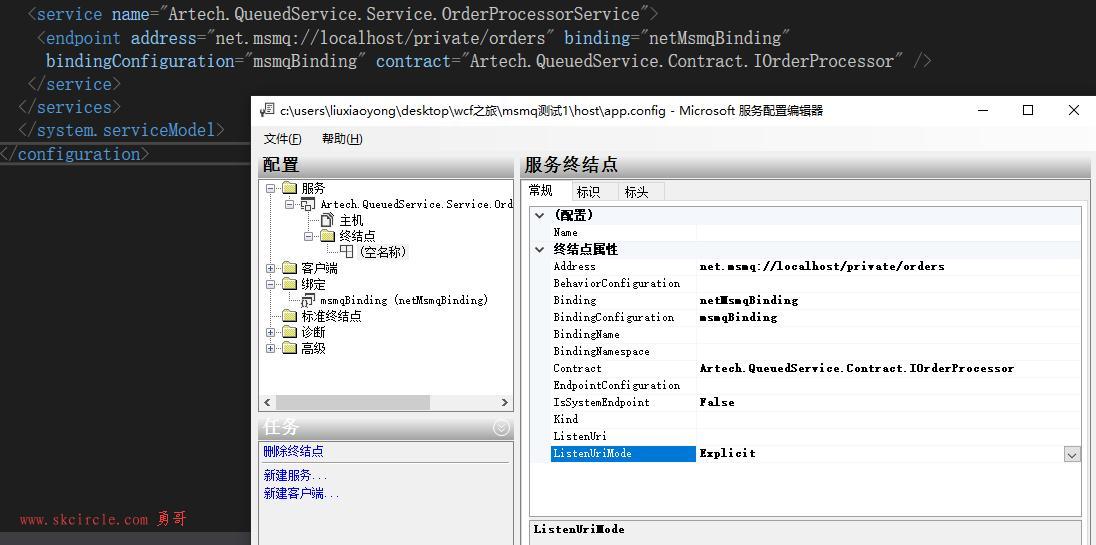Select 主机 in the configuration tree

click(x=352, y=220)
